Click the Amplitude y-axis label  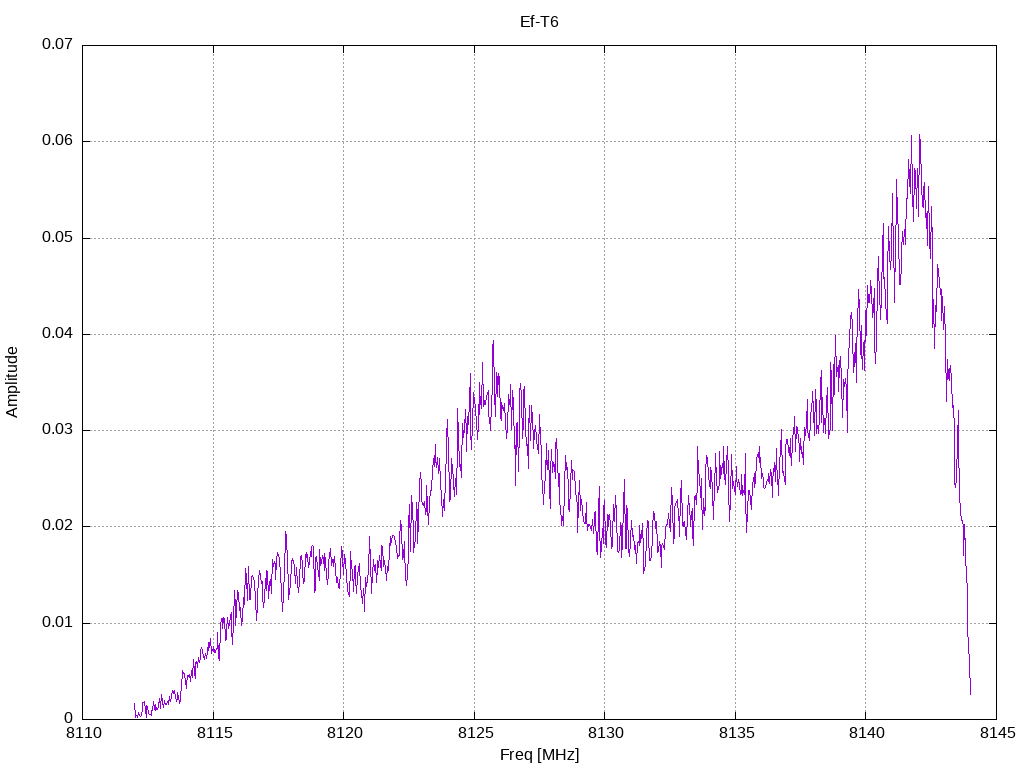13,382
